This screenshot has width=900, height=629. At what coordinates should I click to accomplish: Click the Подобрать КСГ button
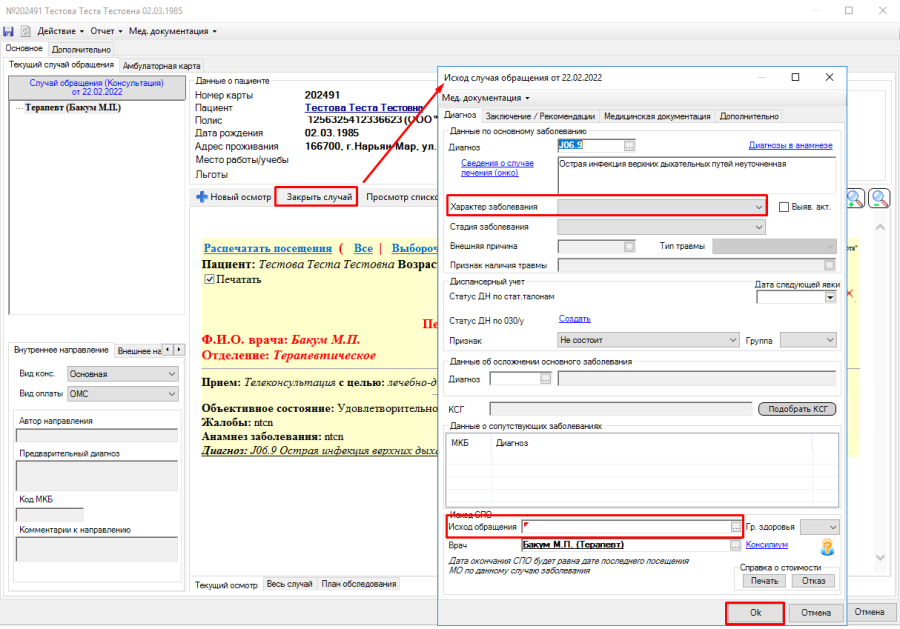797,409
